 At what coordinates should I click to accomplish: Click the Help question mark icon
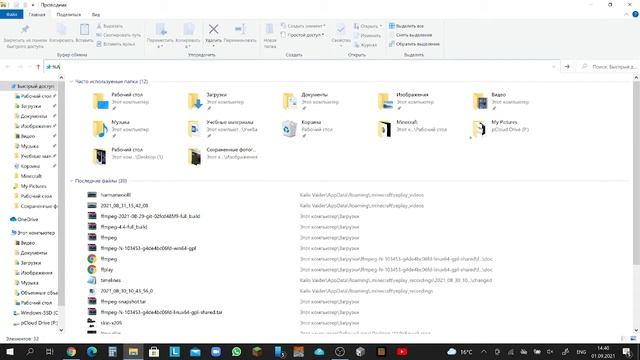click(635, 14)
